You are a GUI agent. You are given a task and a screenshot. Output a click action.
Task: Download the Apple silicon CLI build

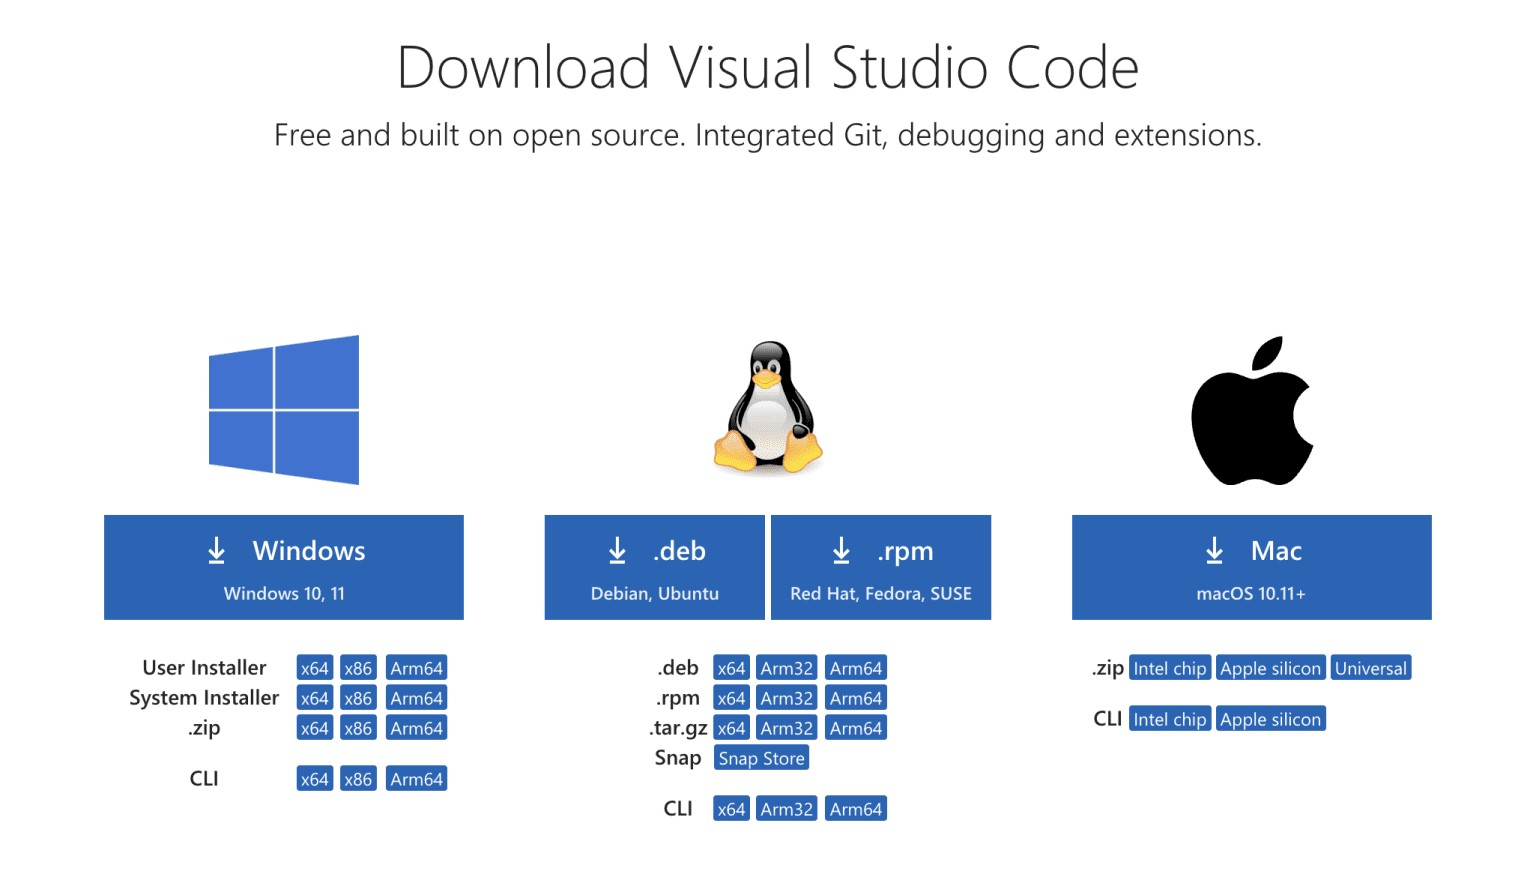1270,718
